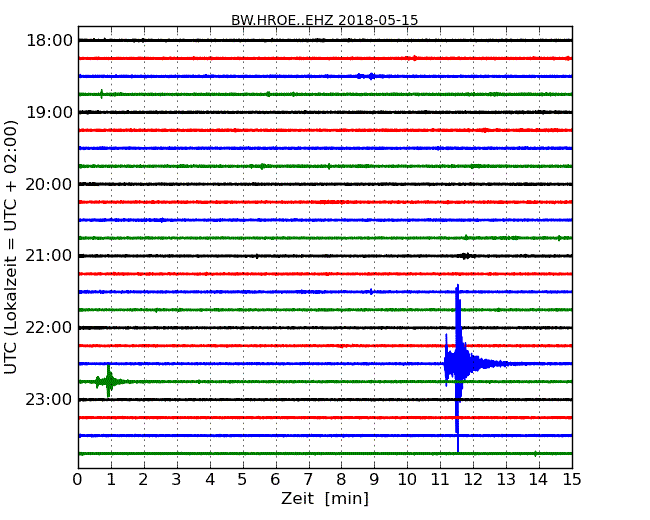Image resolution: width=650 pixels, height=520 pixels.
Task: Click the black trace at the 23:00 label
Action: (325, 399)
